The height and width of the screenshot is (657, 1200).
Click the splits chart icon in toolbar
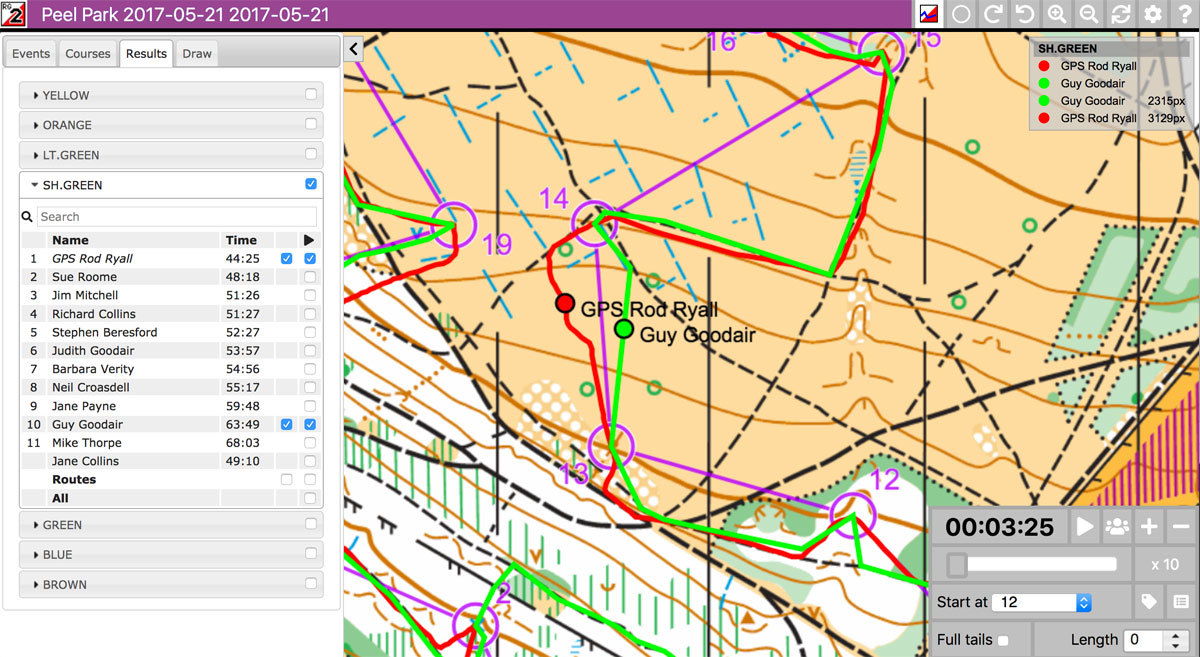[929, 14]
